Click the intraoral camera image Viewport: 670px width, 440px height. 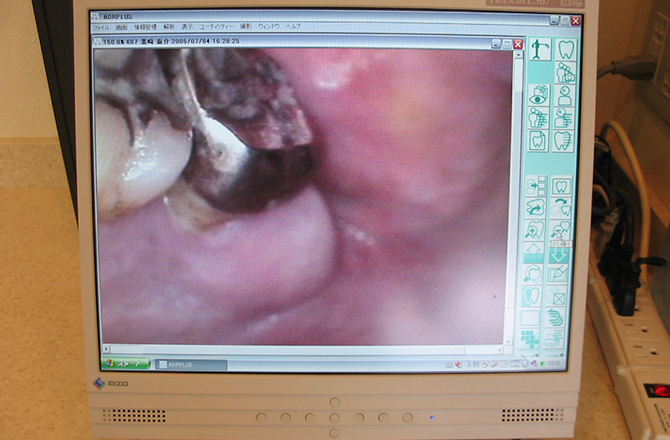[x=300, y=200]
